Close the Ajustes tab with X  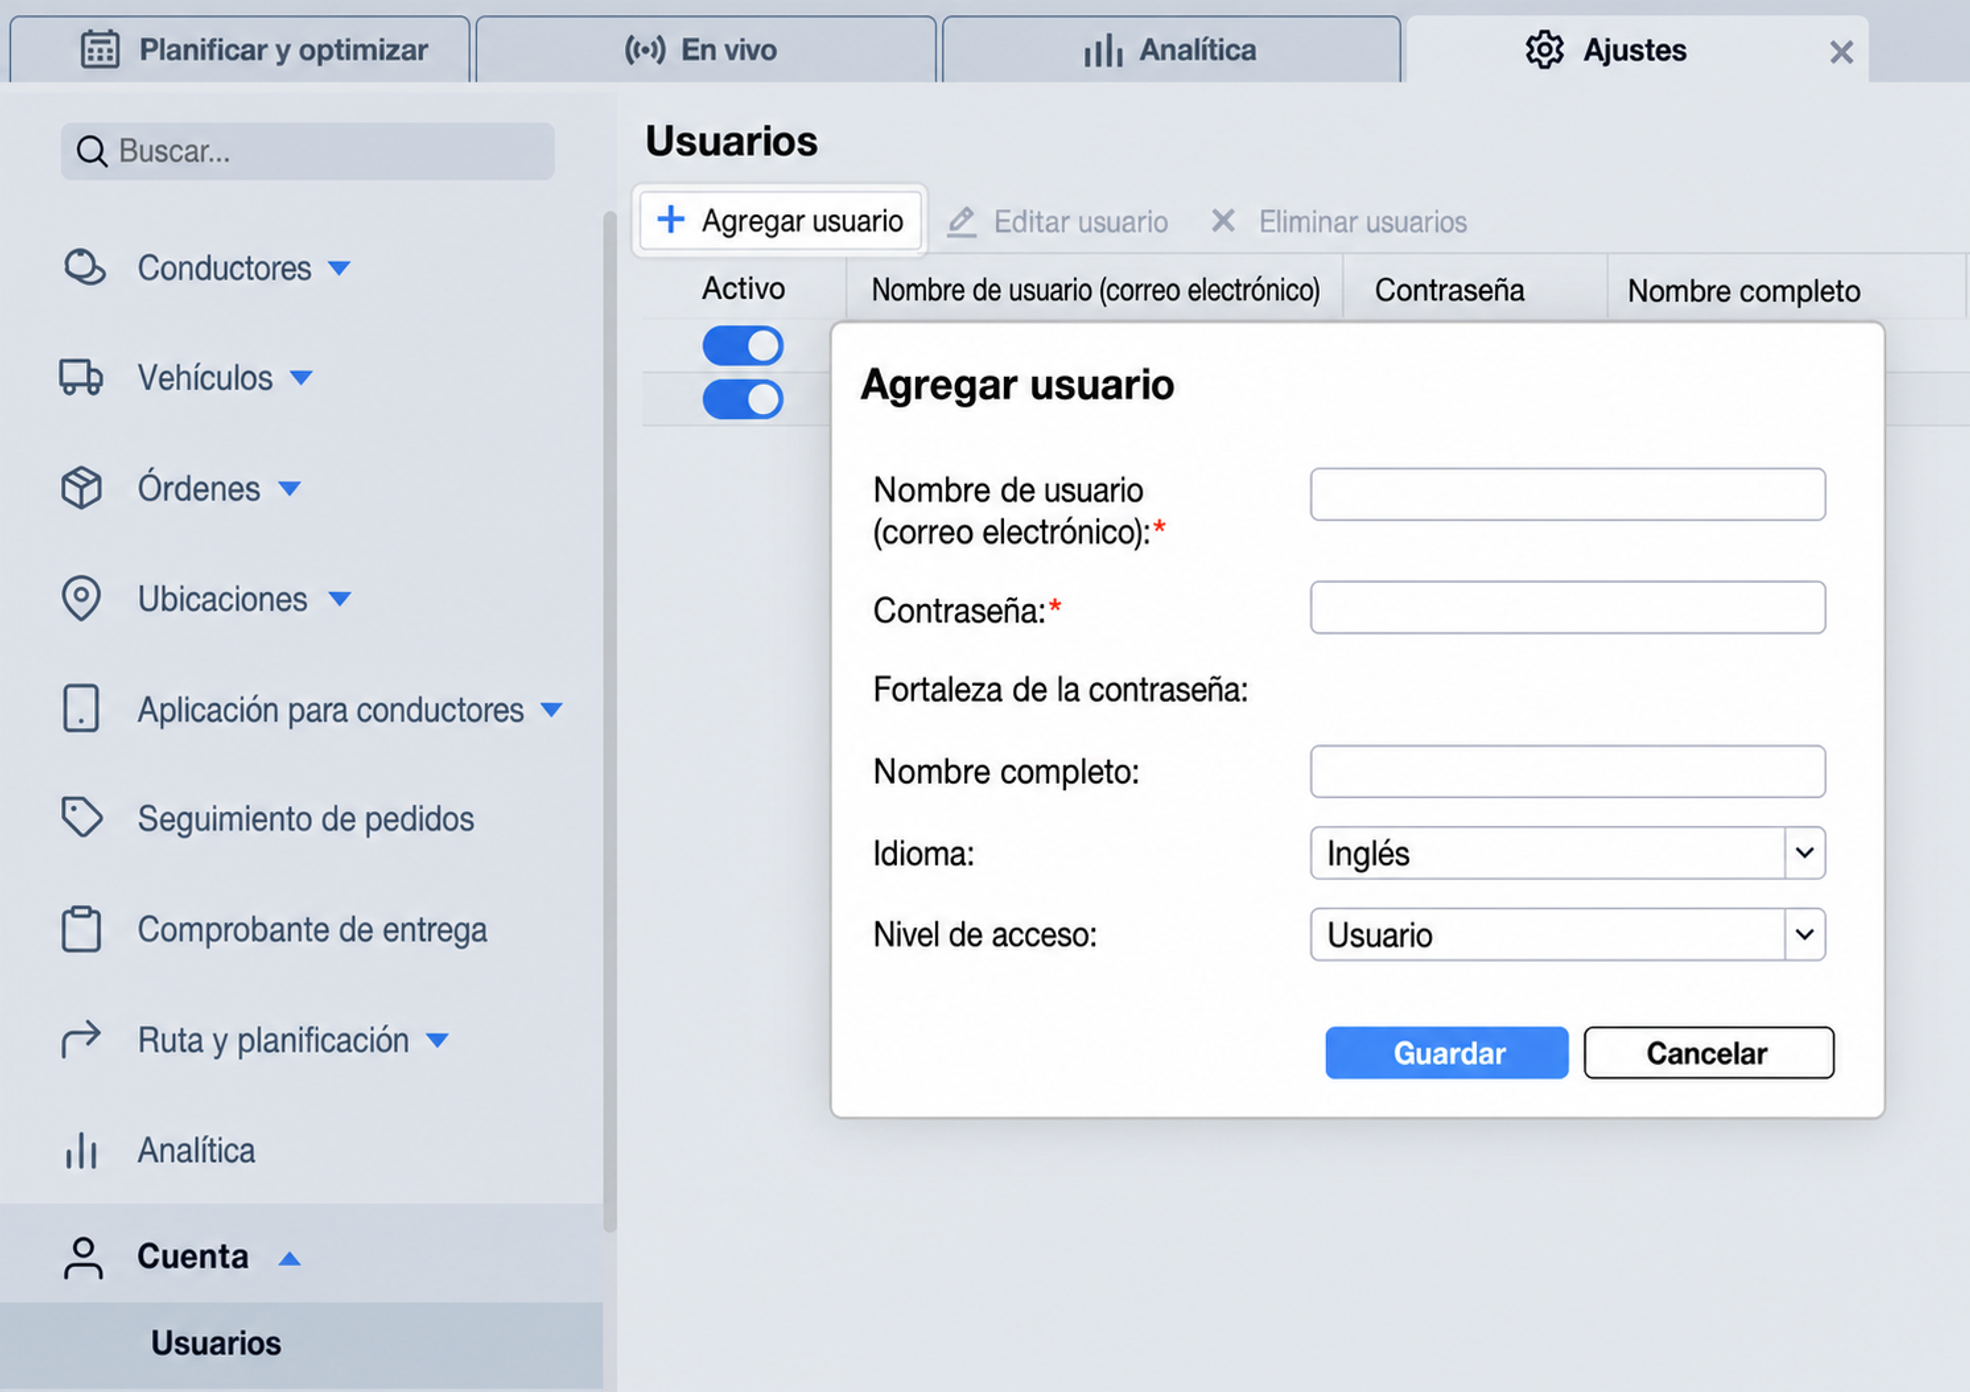[1841, 51]
